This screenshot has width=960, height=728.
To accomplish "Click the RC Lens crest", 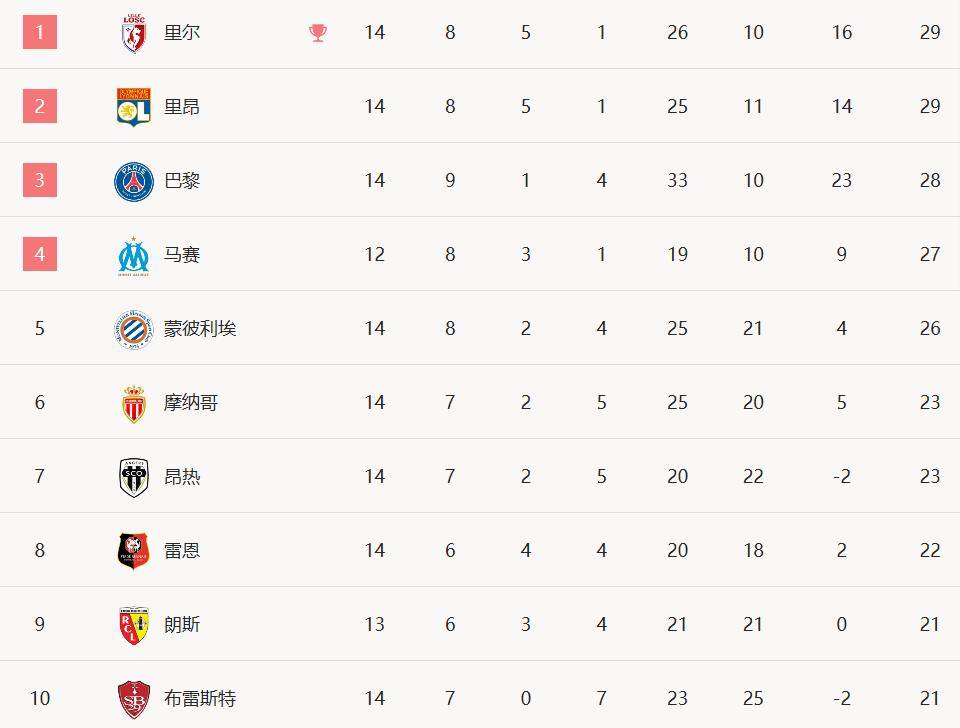I will pos(133,625).
